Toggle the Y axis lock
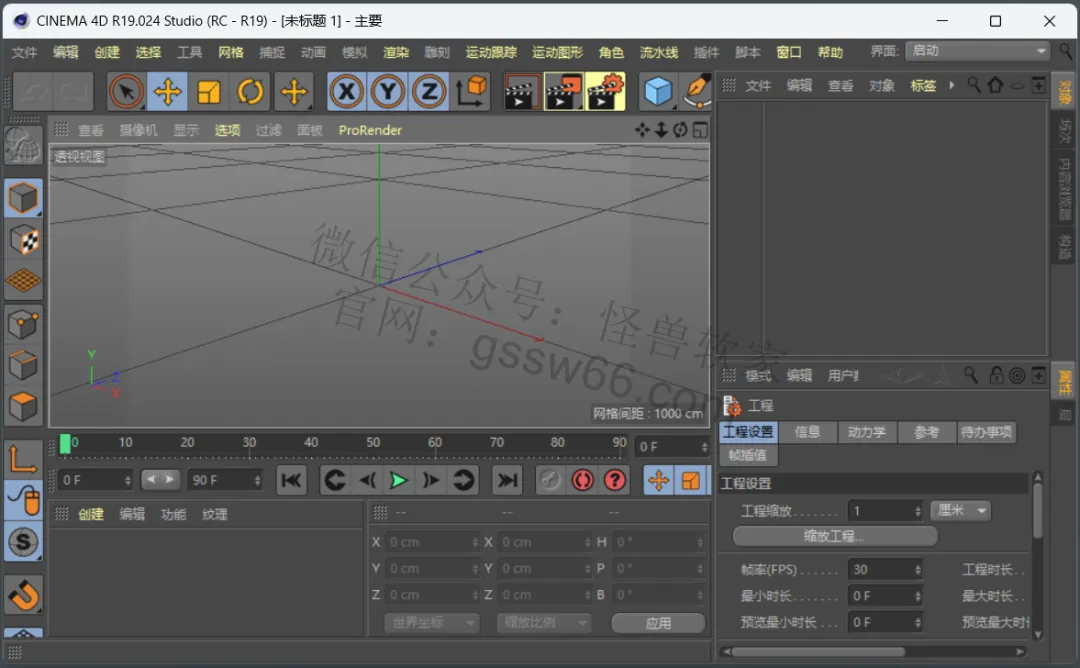 [x=388, y=92]
